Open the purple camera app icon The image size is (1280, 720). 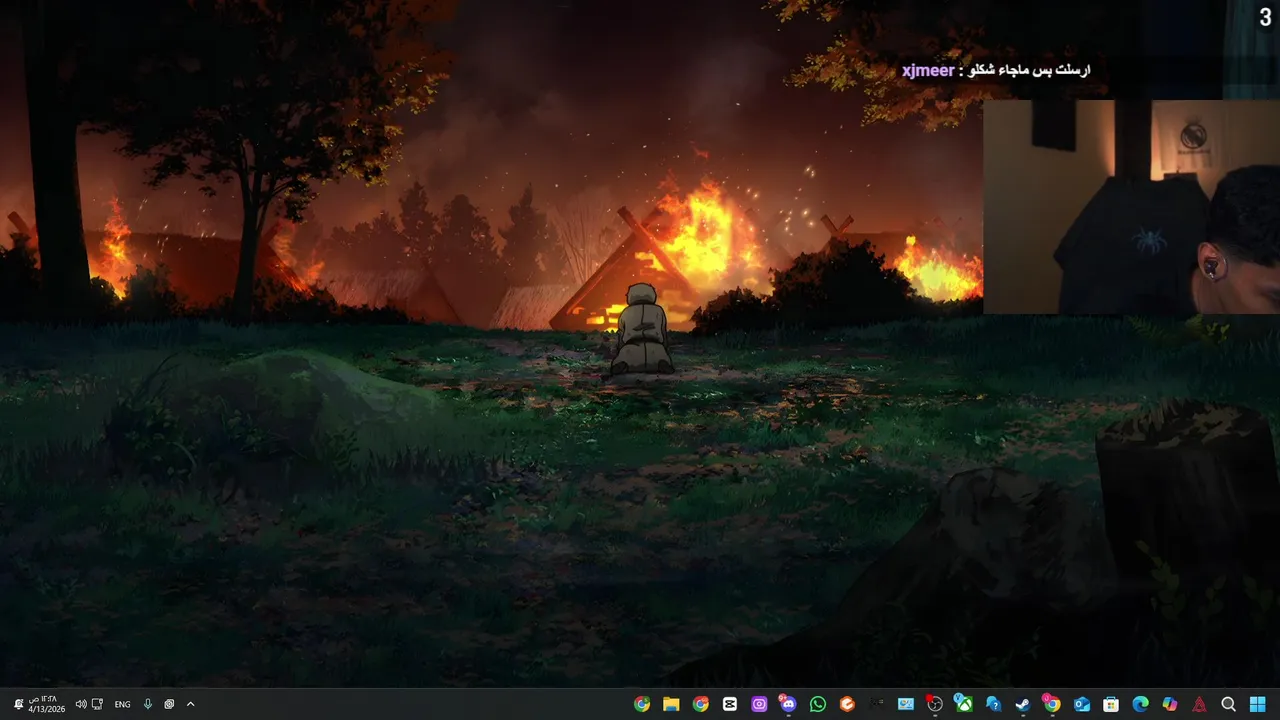point(759,704)
